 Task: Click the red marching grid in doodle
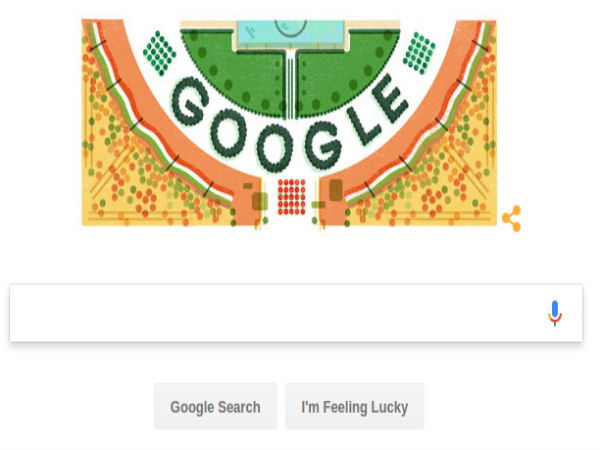[x=292, y=197]
